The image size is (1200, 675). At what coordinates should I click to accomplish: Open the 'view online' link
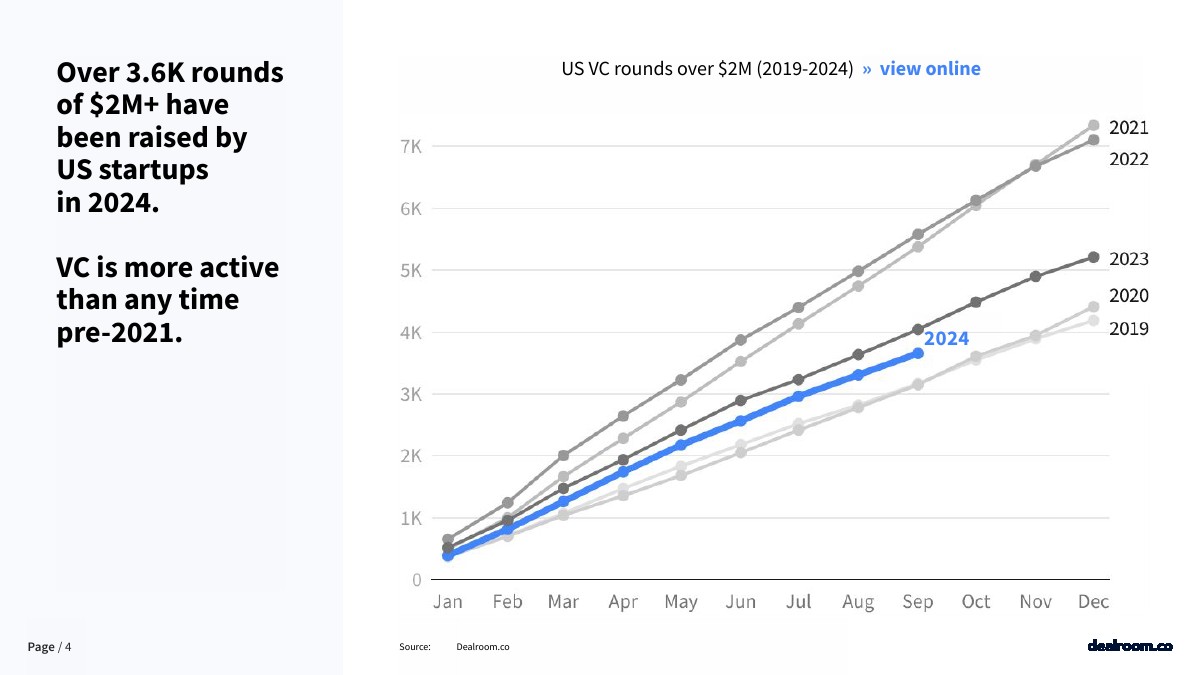click(930, 69)
